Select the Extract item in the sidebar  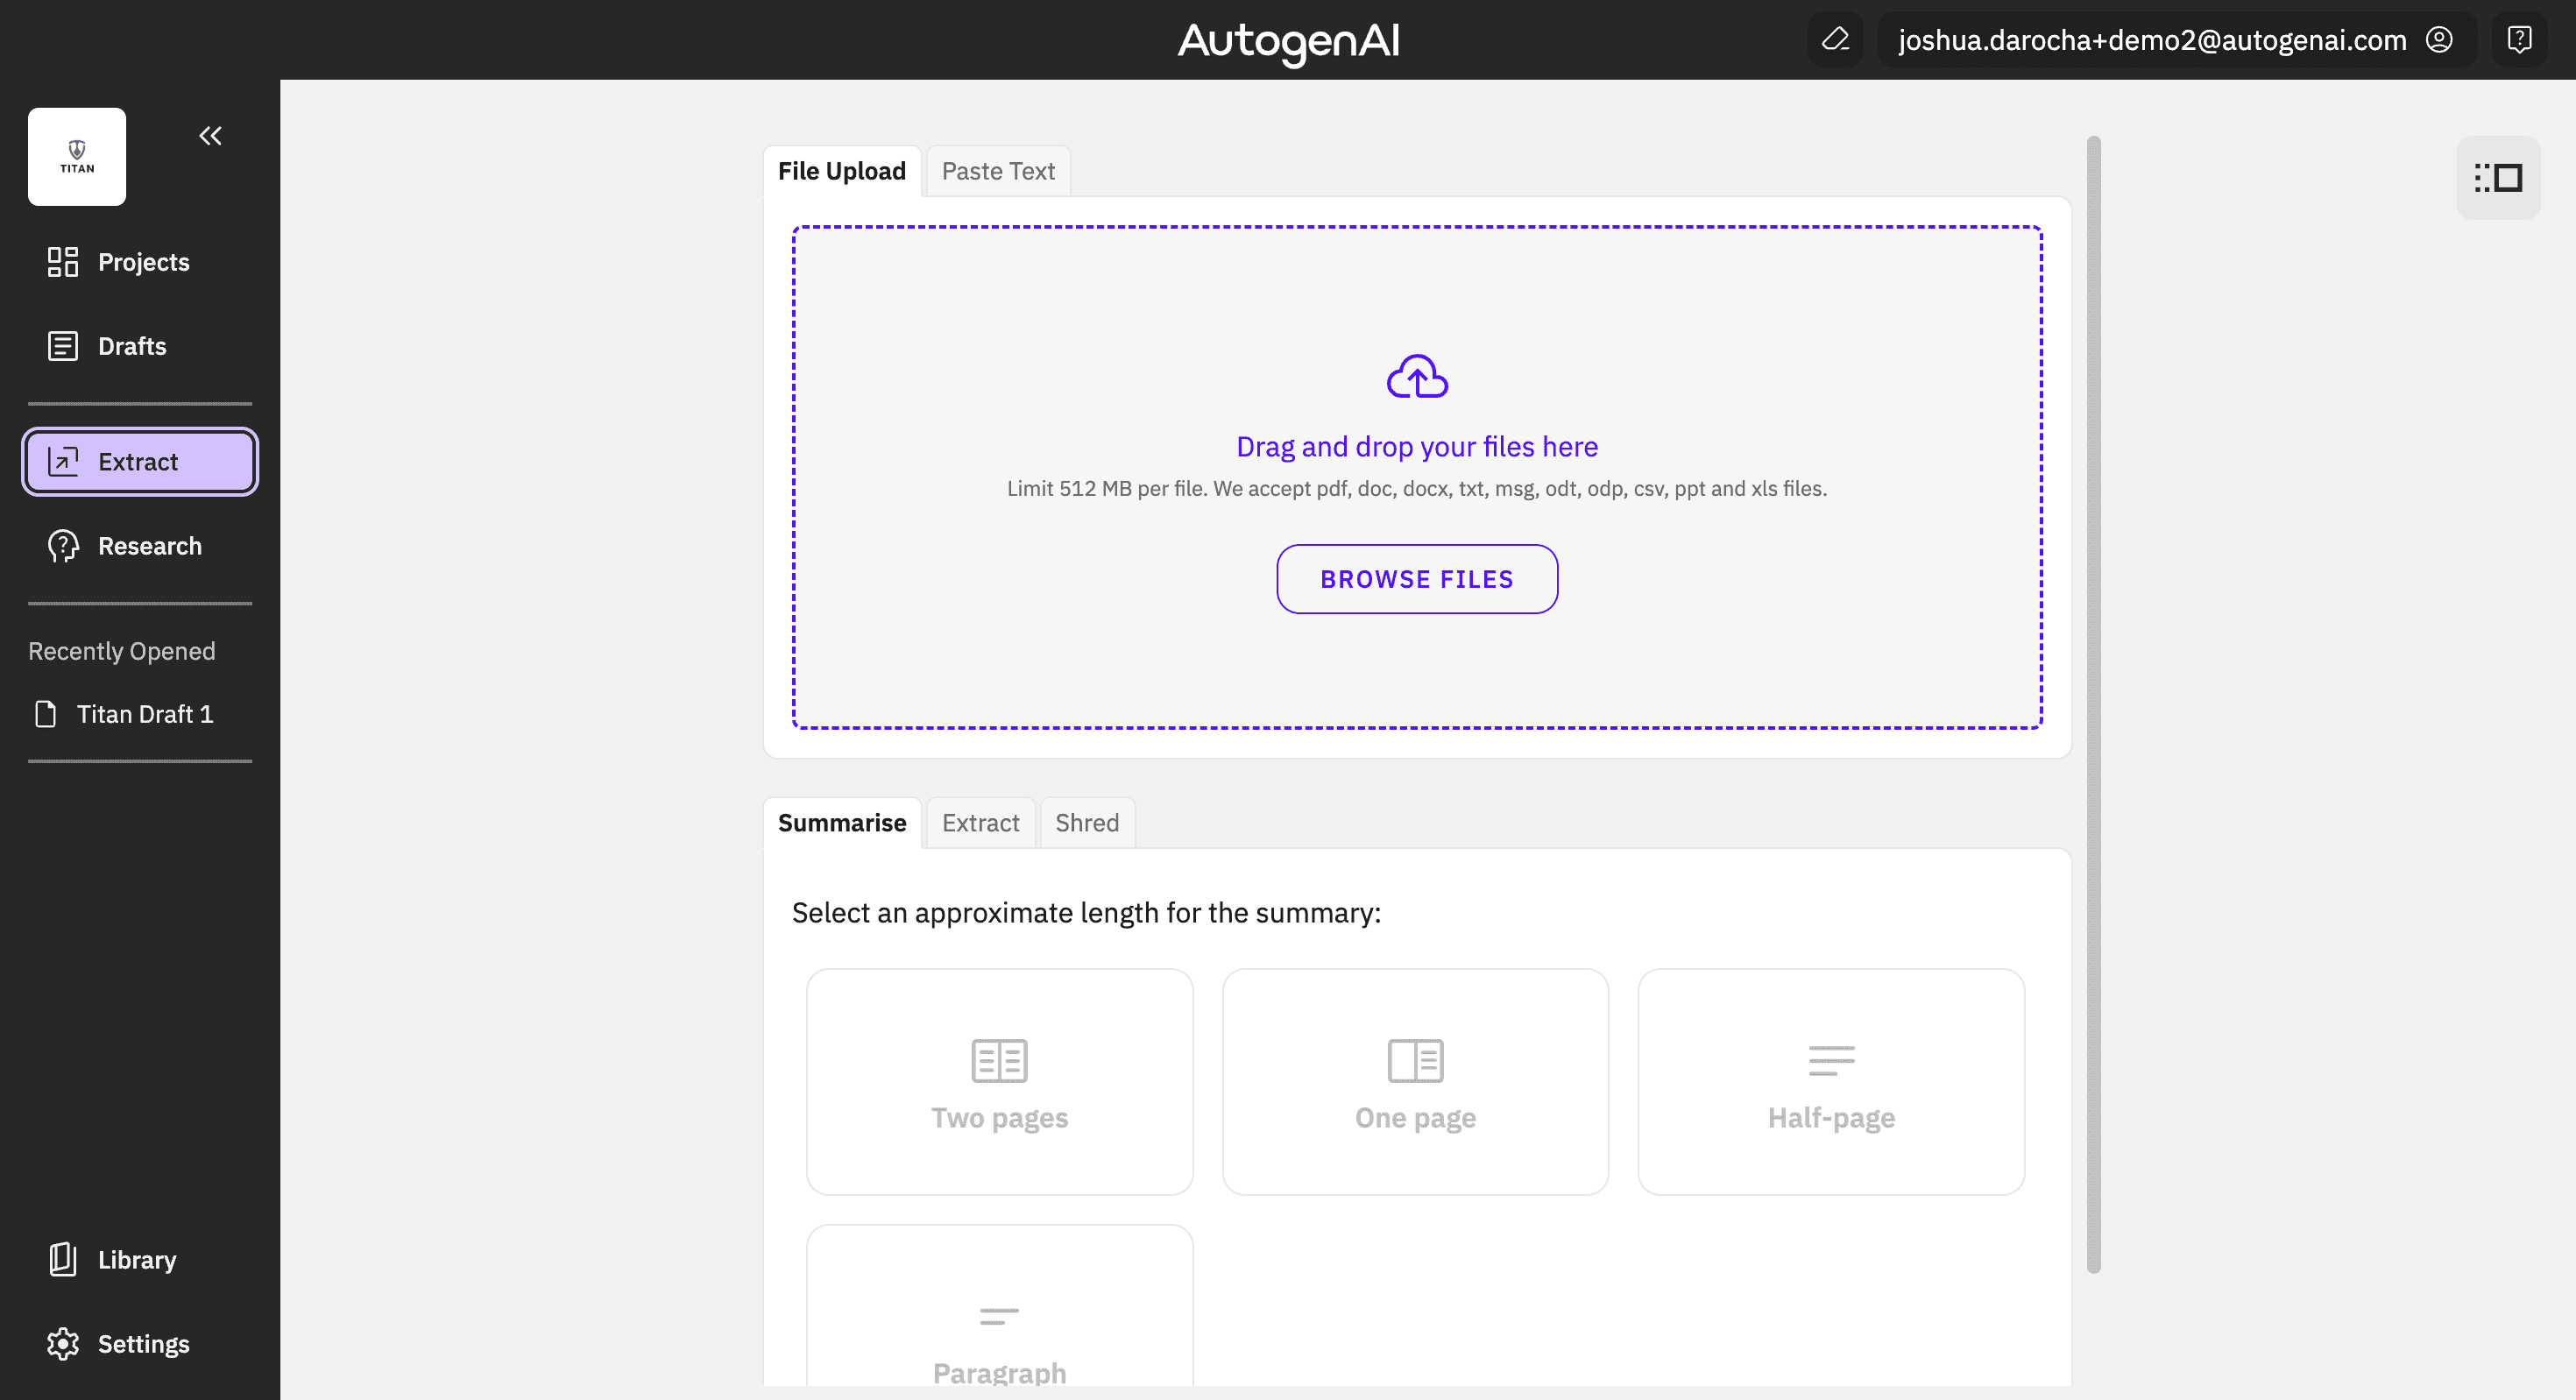click(x=140, y=462)
